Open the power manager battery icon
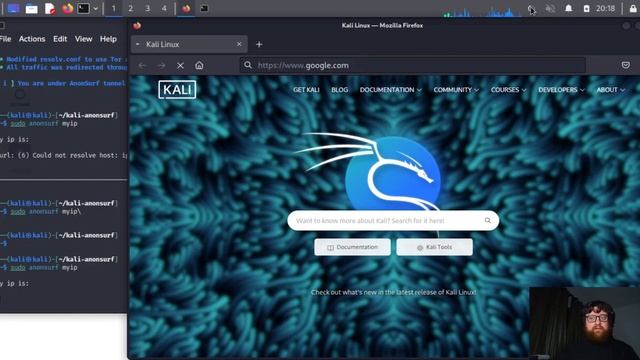The width and height of the screenshot is (640, 360). [x=586, y=9]
